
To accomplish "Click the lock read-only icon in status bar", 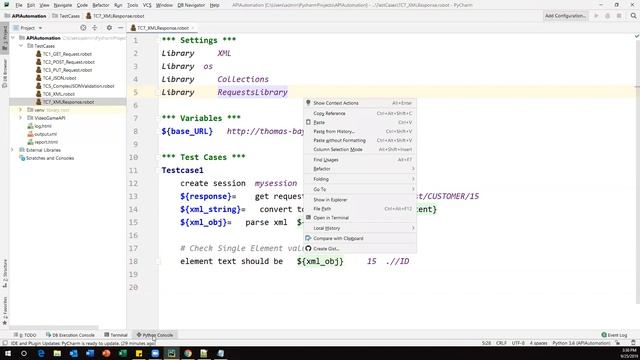I will [618, 343].
